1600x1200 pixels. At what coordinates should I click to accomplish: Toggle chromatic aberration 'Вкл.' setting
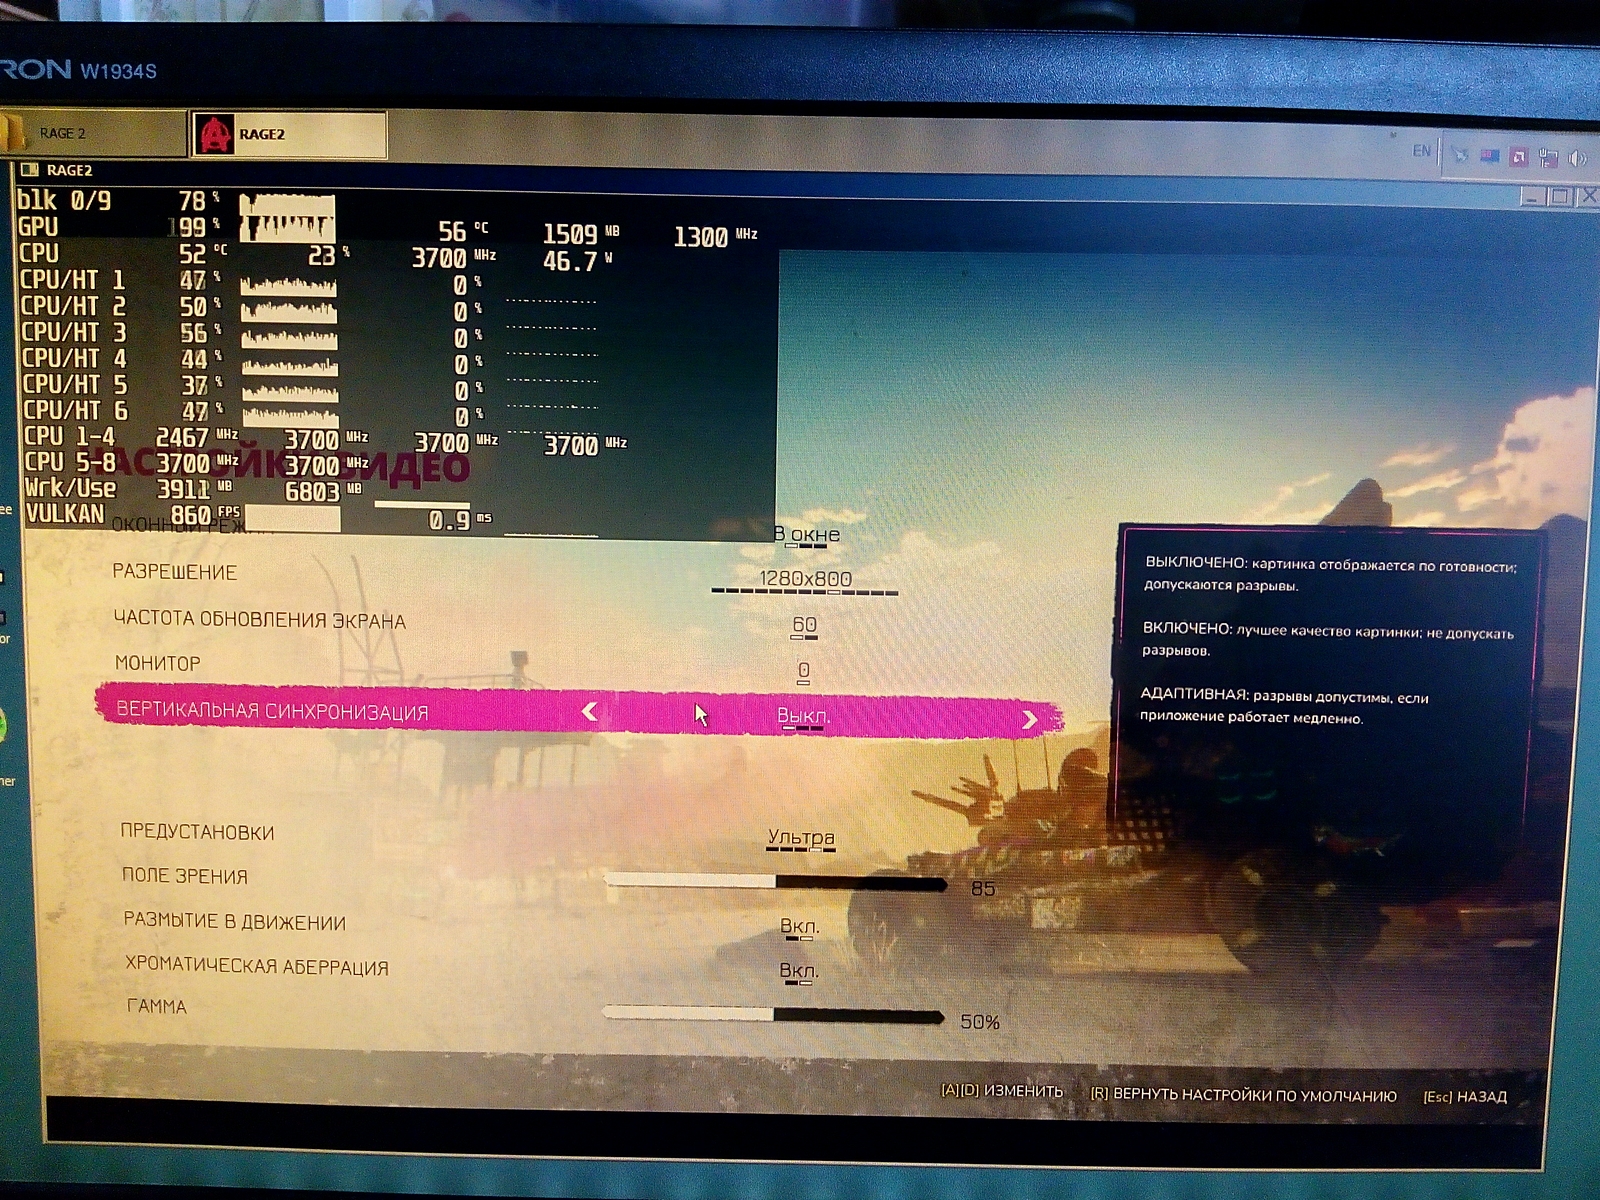tap(799, 971)
